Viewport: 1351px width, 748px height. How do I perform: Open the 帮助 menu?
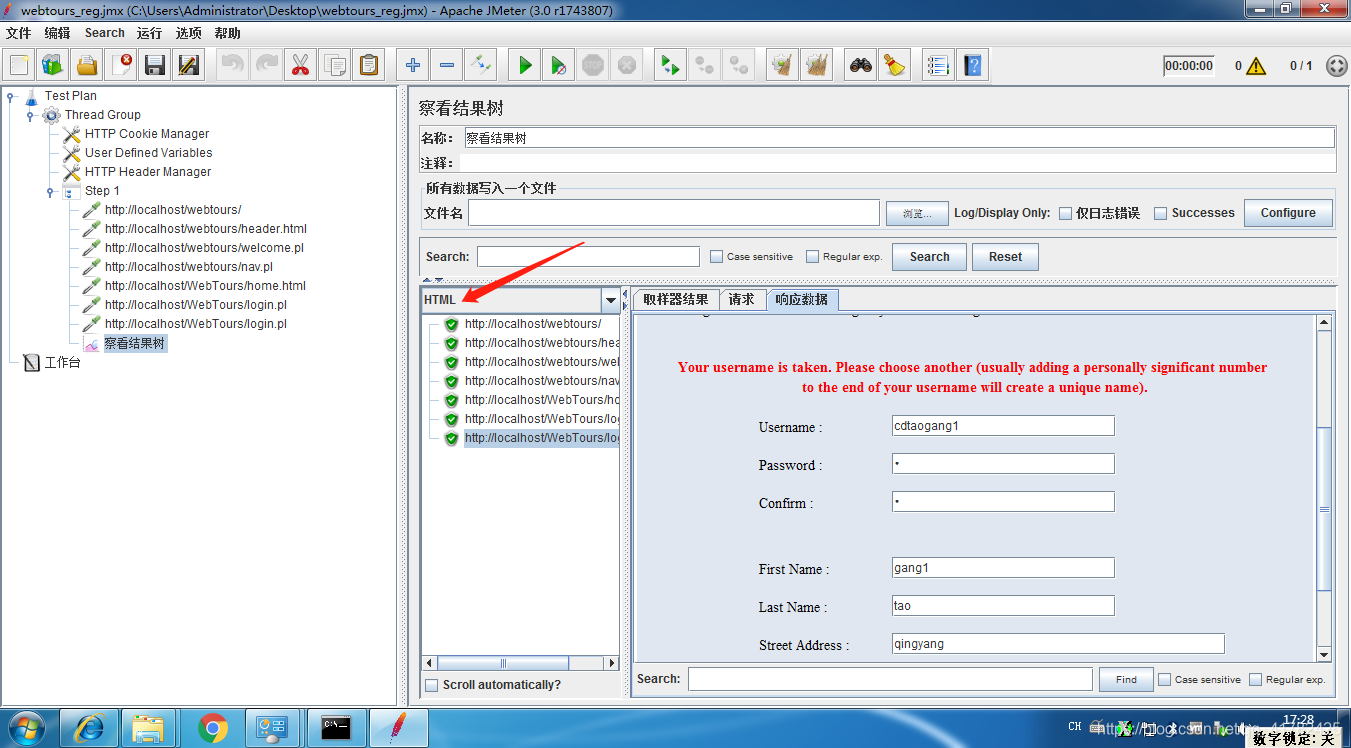(x=227, y=33)
